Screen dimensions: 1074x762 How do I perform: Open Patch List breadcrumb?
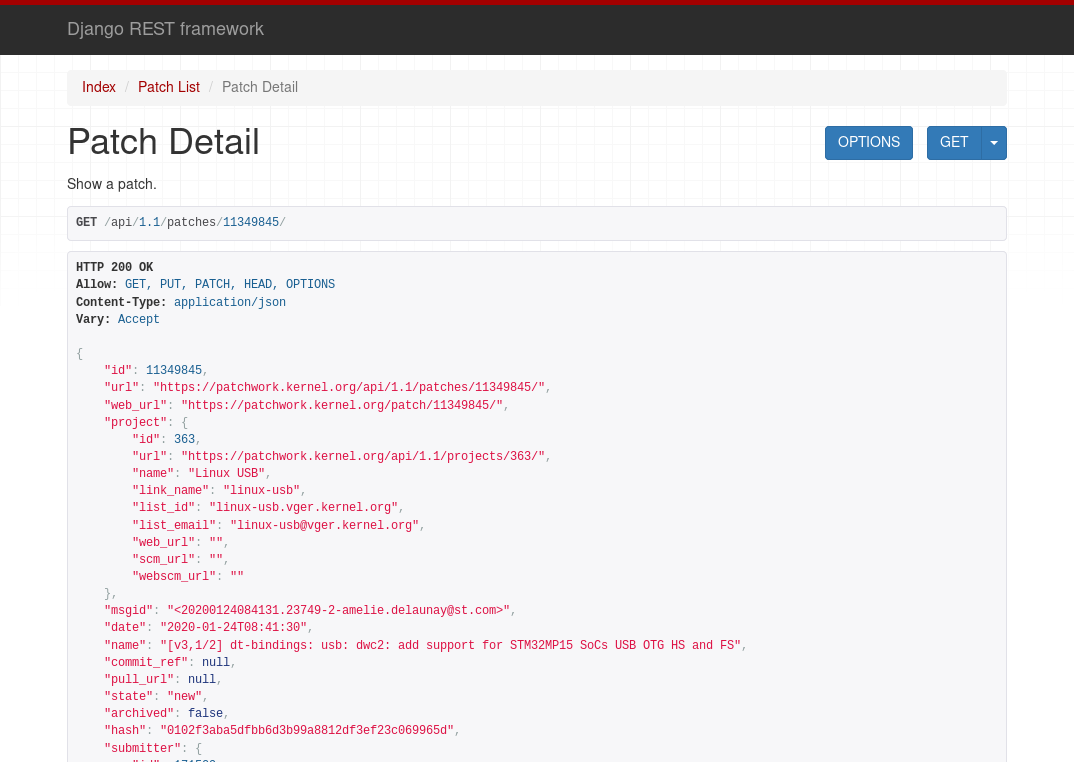click(x=168, y=87)
